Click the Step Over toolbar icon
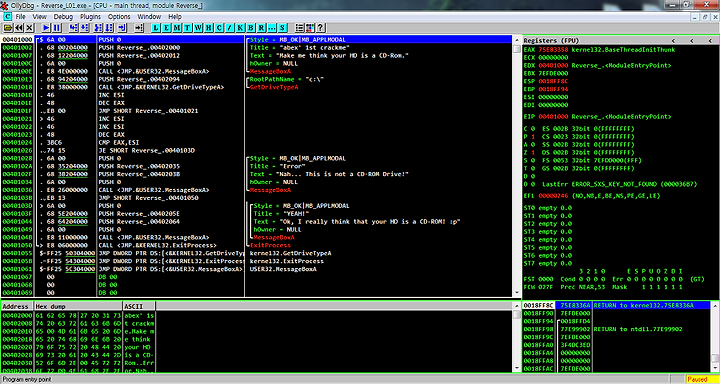The image size is (720, 384). [x=84, y=28]
